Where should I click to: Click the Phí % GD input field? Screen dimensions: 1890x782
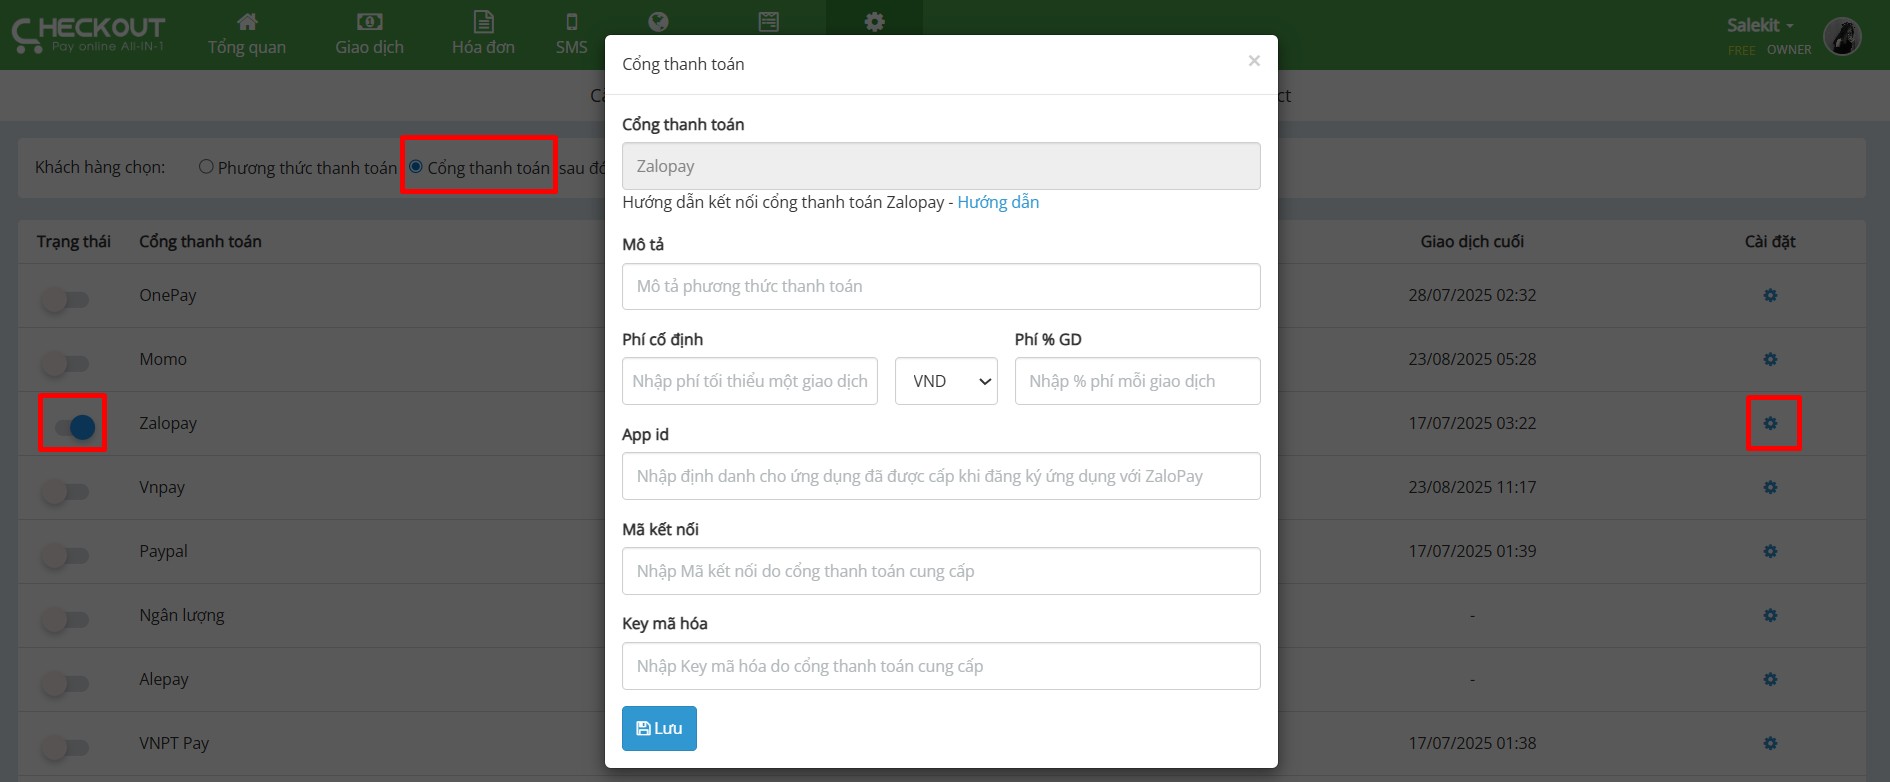tap(1138, 381)
